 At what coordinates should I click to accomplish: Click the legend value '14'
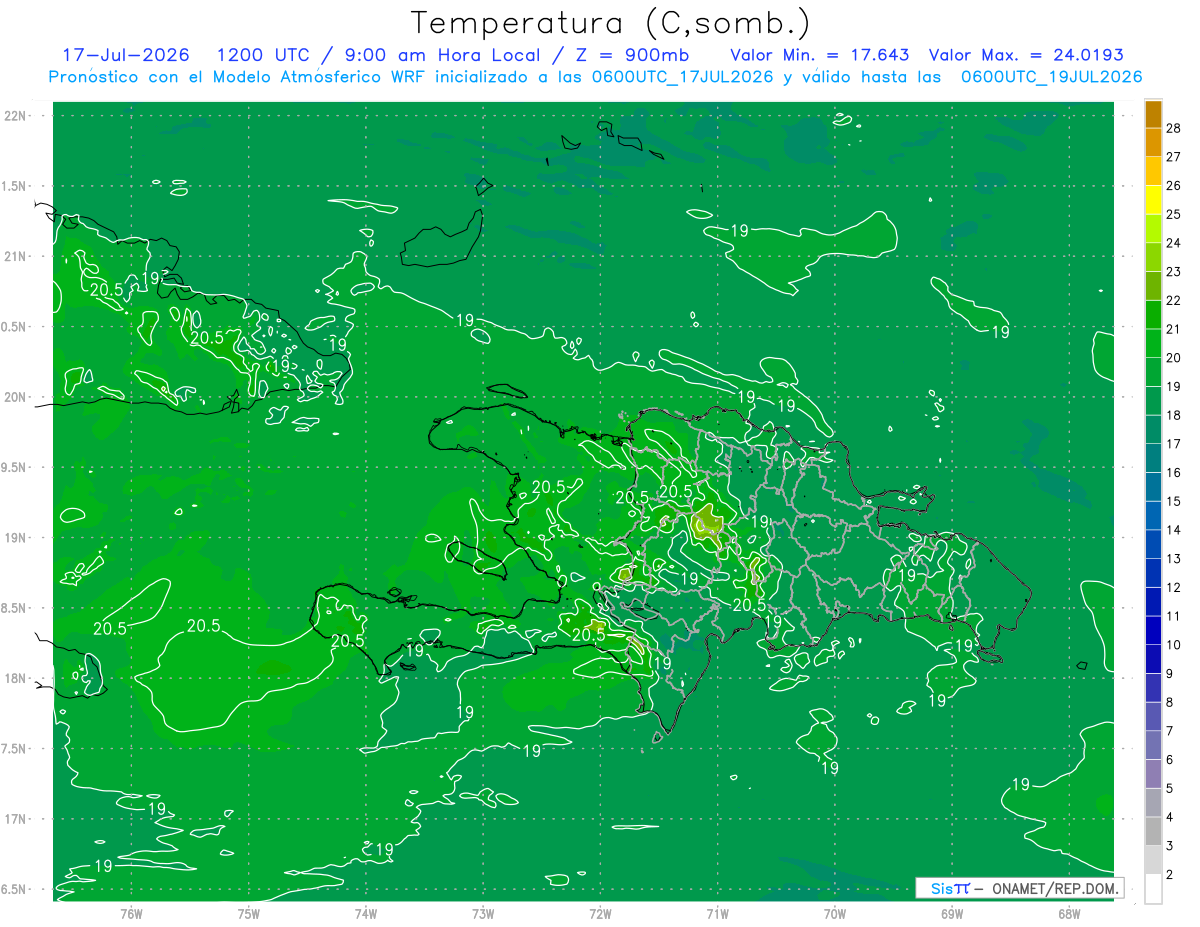(1174, 530)
